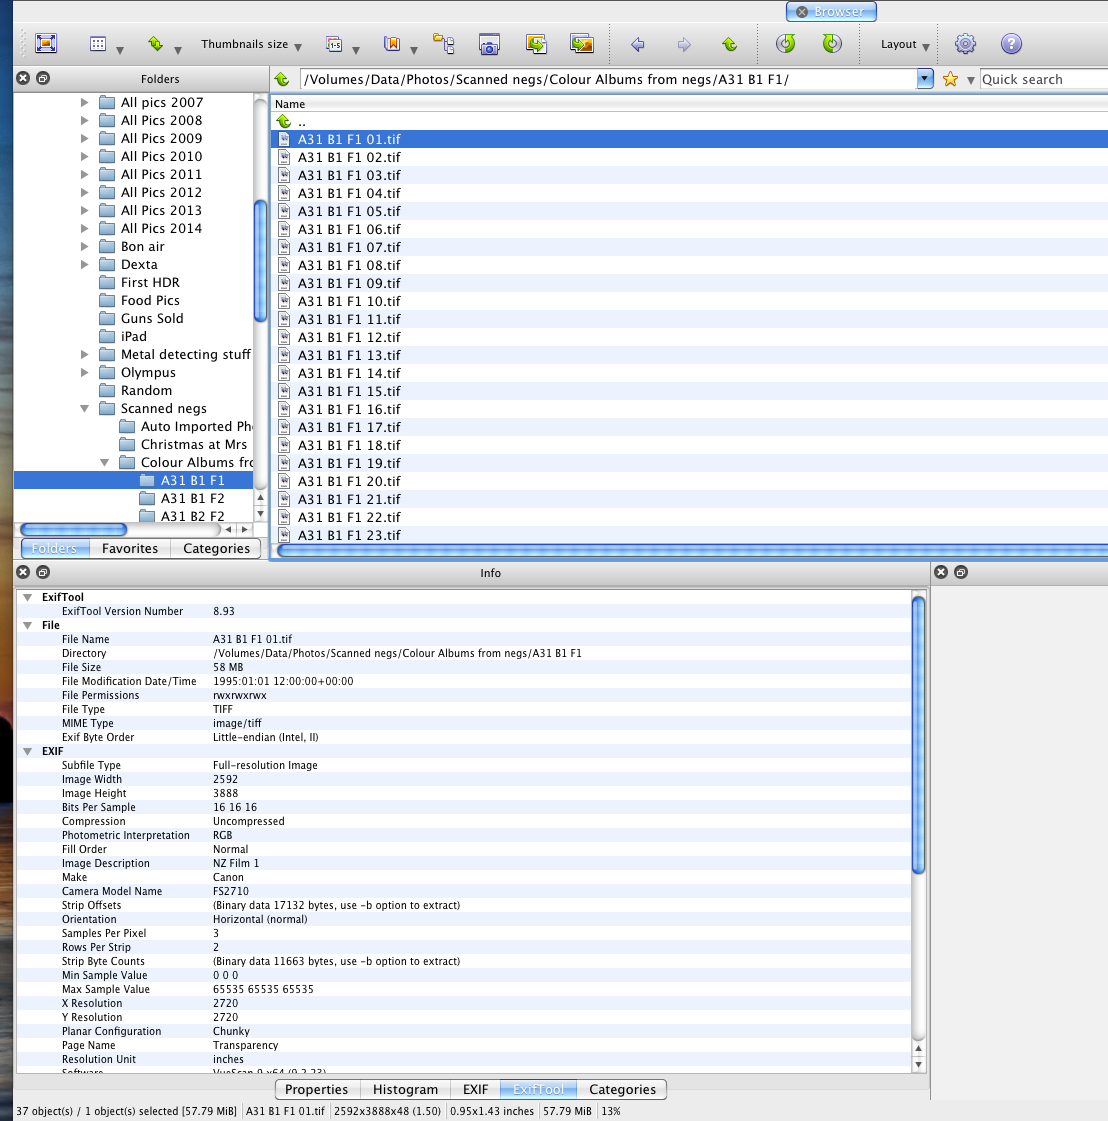This screenshot has width=1108, height=1121.
Task: Open the Thumbnails size dropdown
Action: point(251,45)
